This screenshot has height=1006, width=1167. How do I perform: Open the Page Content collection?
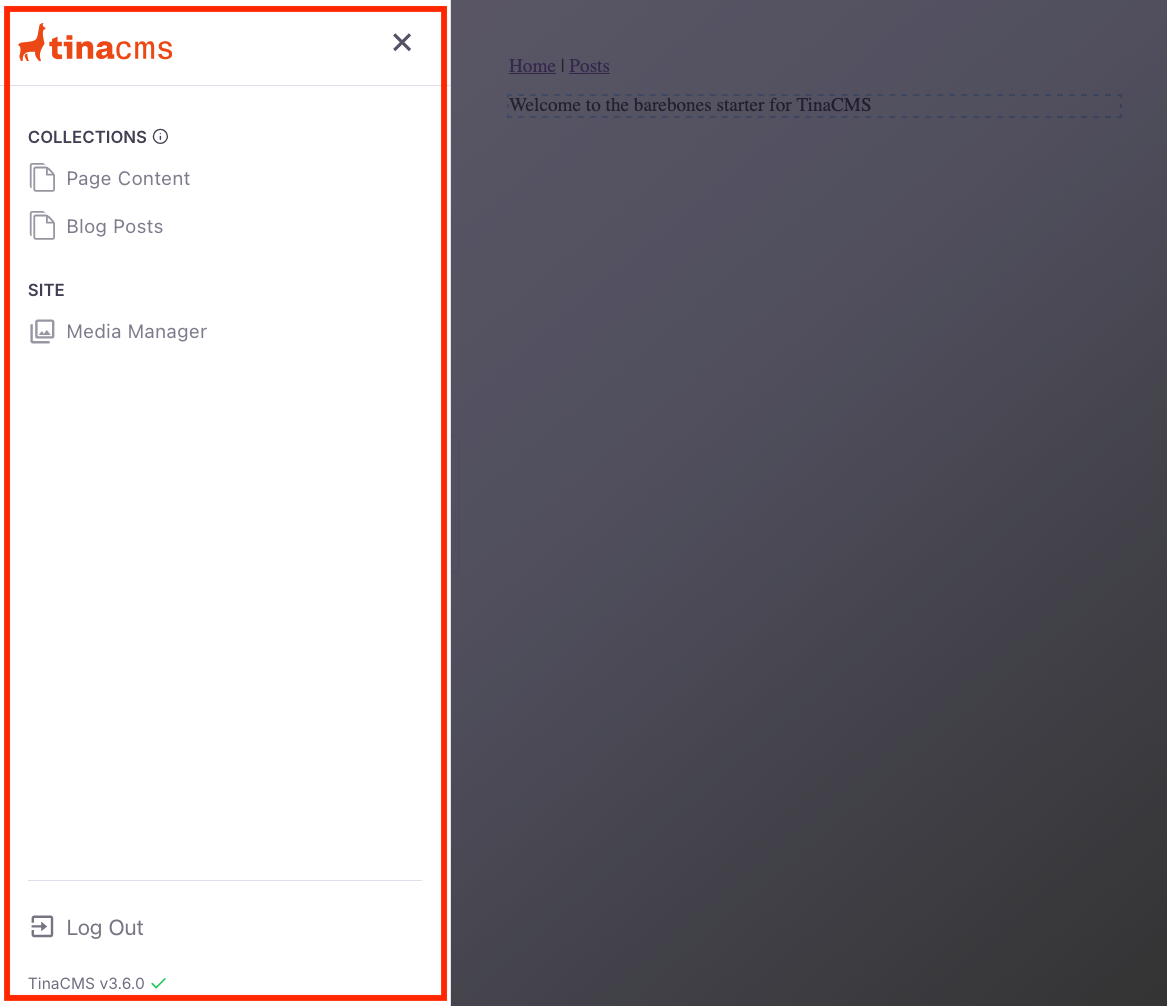tap(128, 179)
